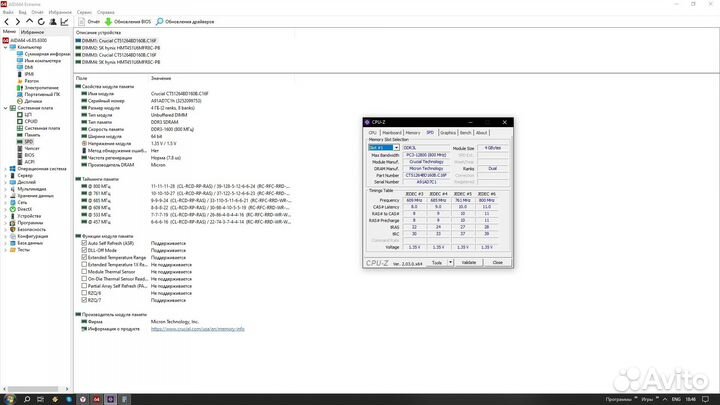Expand the Сервер tree node
This screenshot has width=720, height=405.
point(6,175)
